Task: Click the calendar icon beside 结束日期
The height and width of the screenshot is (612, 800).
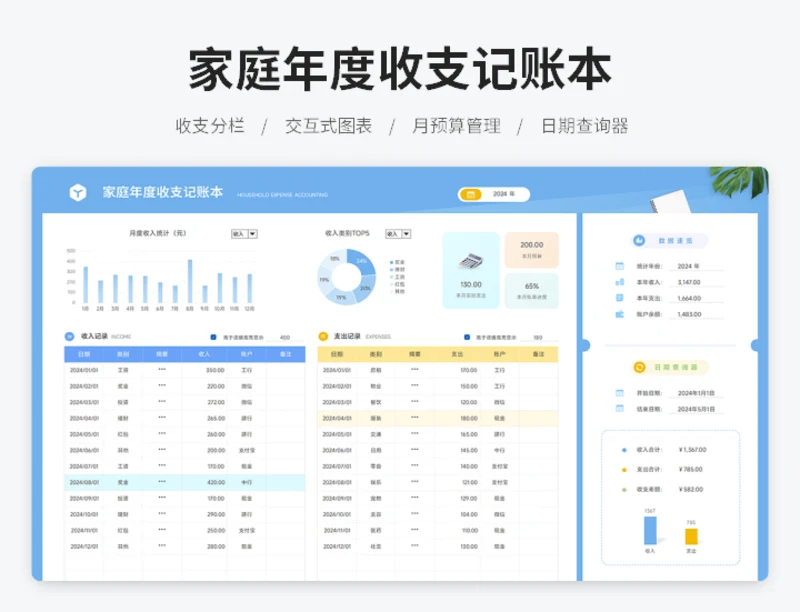Action: pyautogui.click(x=619, y=409)
